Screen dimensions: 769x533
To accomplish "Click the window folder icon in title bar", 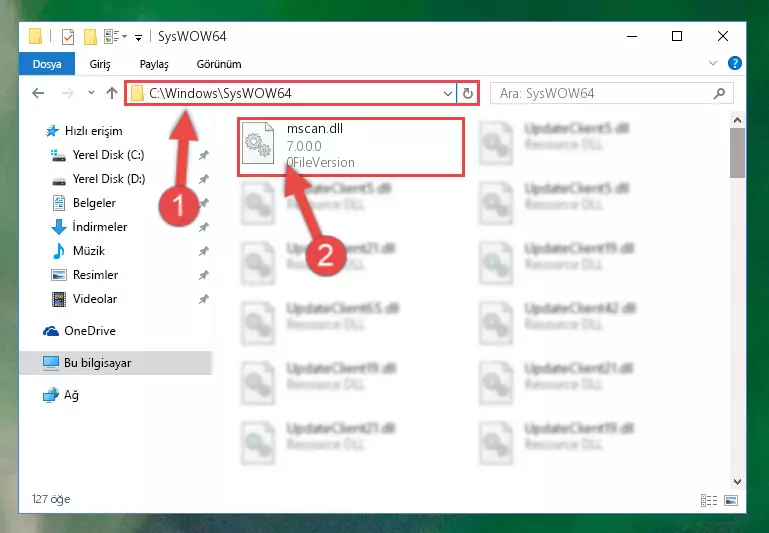I will tap(35, 36).
